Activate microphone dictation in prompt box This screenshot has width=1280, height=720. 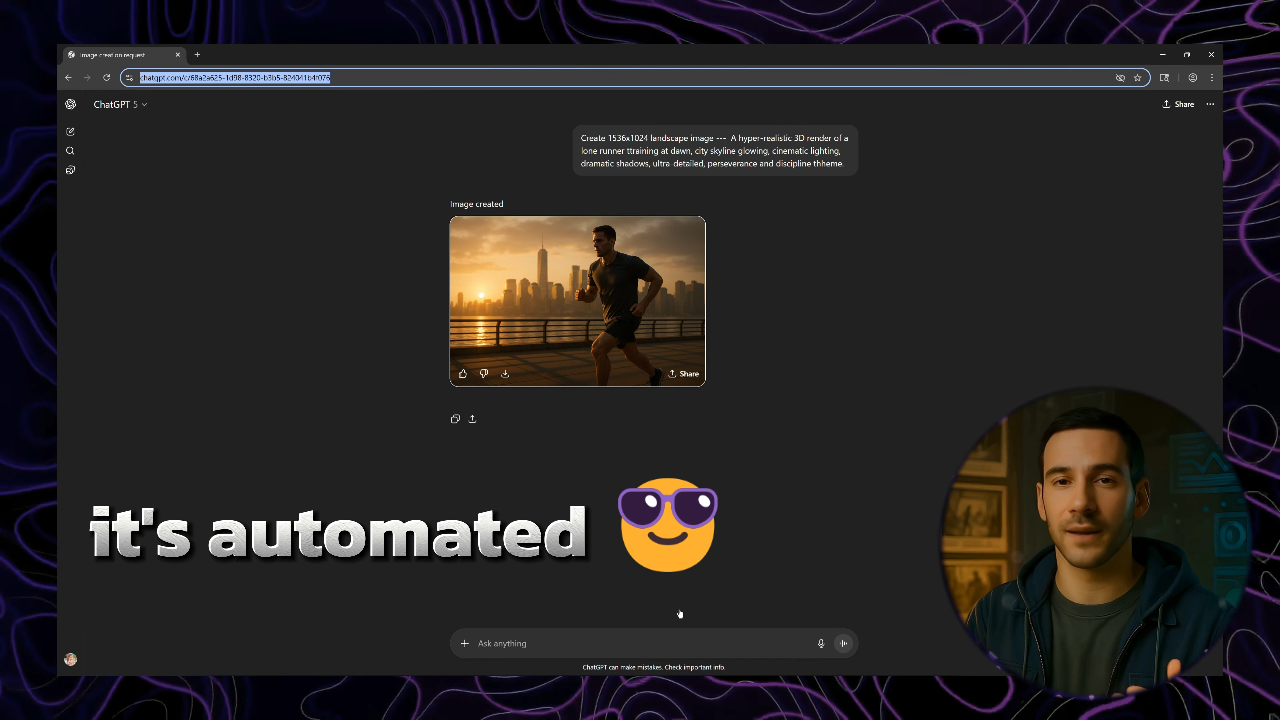[x=821, y=643]
